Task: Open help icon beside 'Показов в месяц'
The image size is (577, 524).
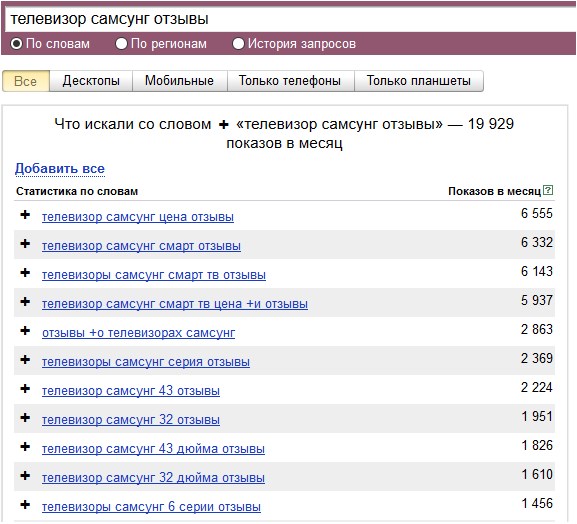Action: tap(548, 190)
